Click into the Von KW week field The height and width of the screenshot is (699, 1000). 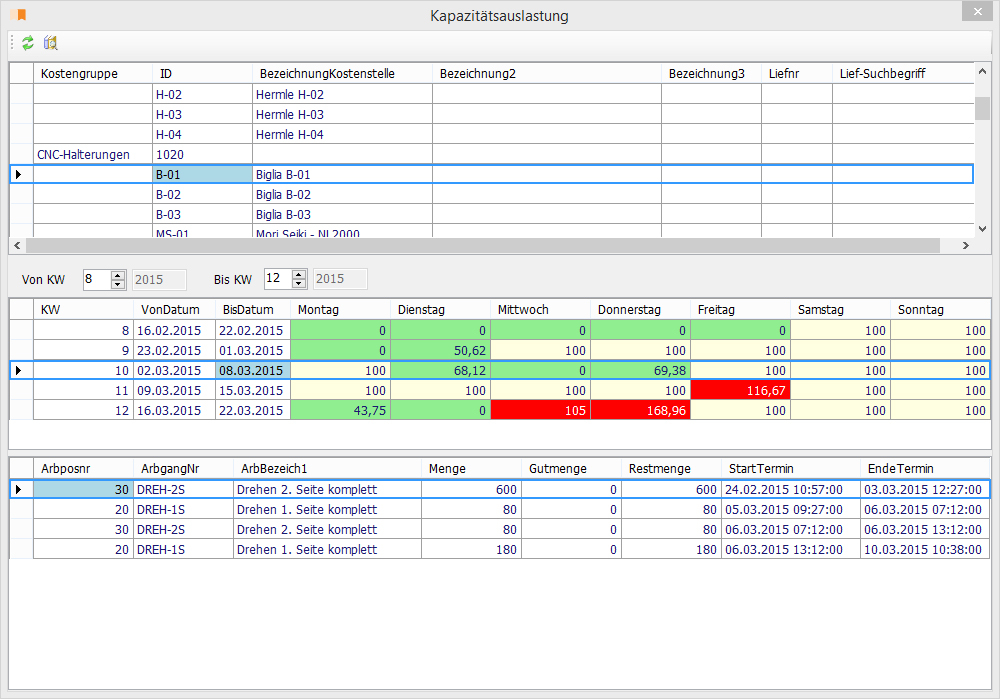click(96, 280)
